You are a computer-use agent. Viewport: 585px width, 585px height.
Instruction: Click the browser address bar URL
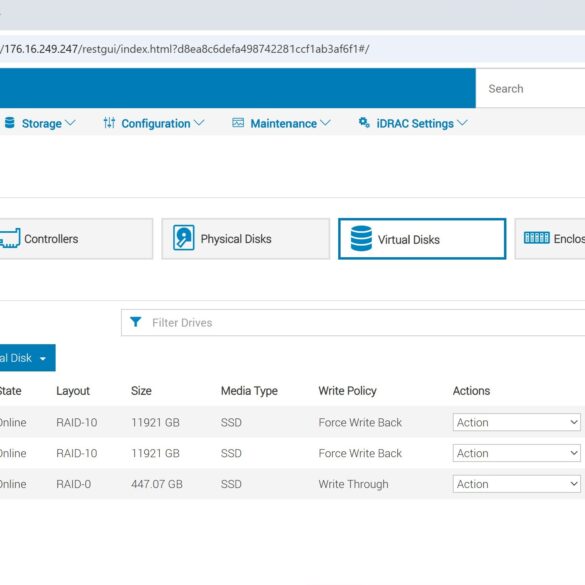pos(185,49)
